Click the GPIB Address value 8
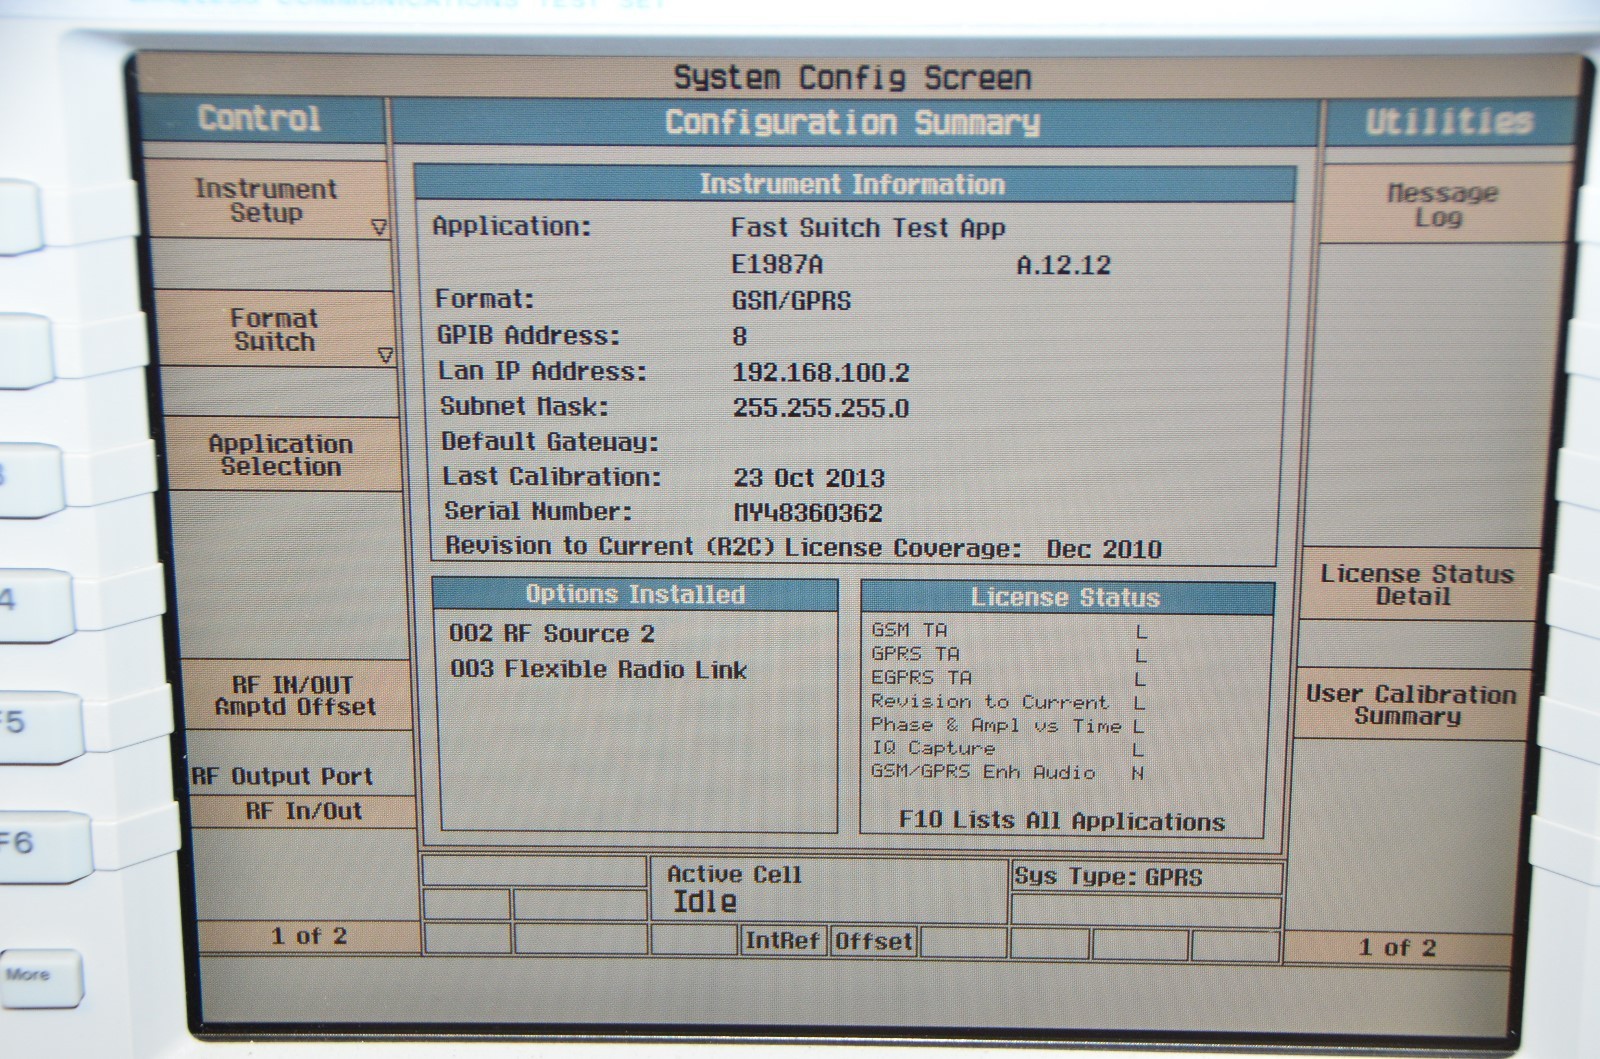Screen dimensions: 1600x1059 click(x=740, y=336)
